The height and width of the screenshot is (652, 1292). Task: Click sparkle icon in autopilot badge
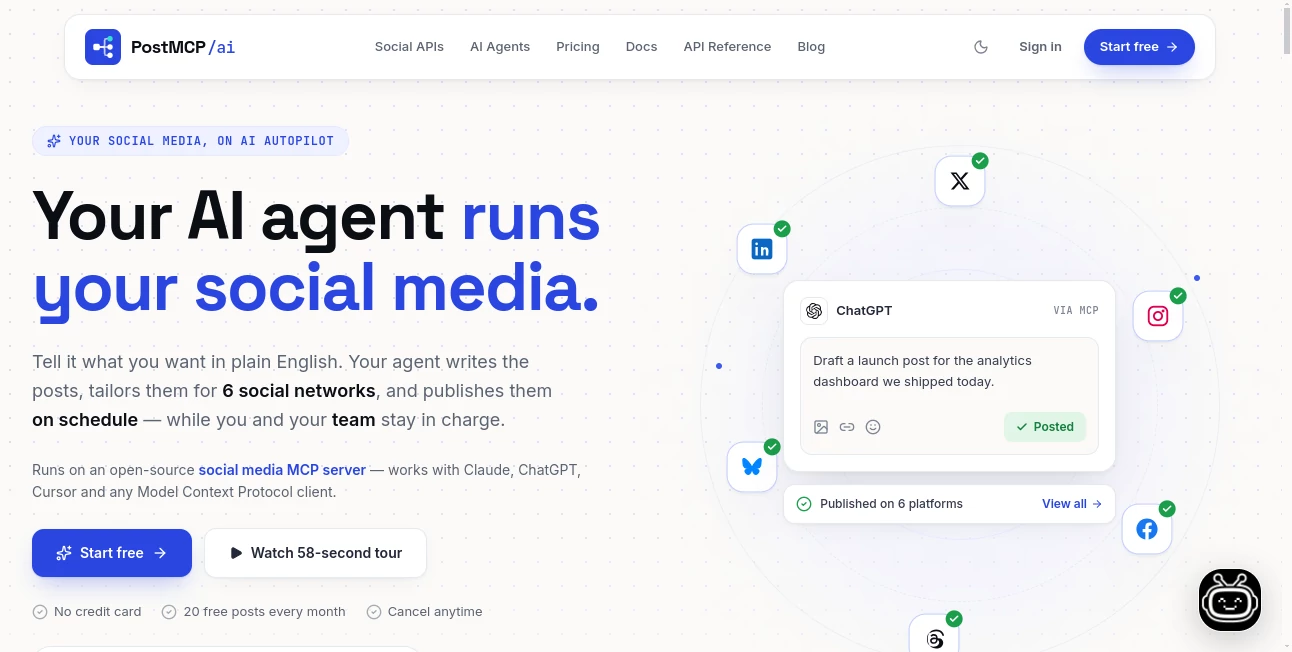pyautogui.click(x=54, y=141)
